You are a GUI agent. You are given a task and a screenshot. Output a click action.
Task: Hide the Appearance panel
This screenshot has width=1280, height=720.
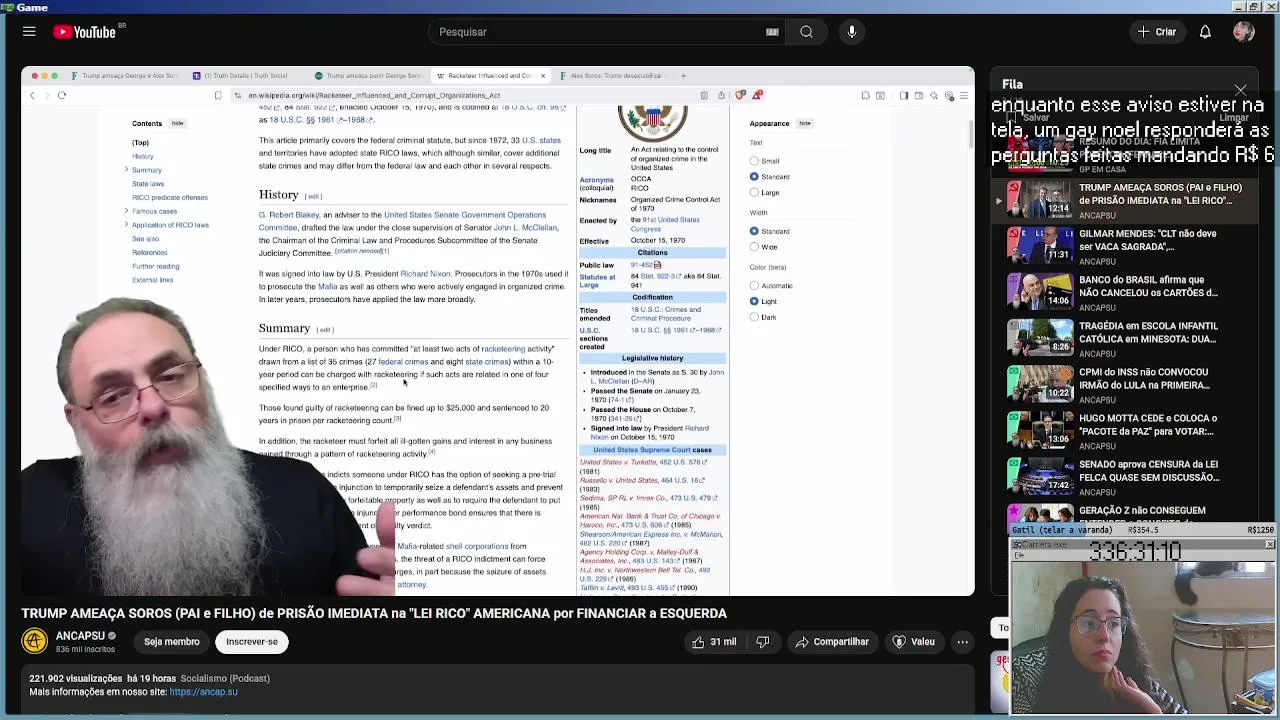click(805, 123)
